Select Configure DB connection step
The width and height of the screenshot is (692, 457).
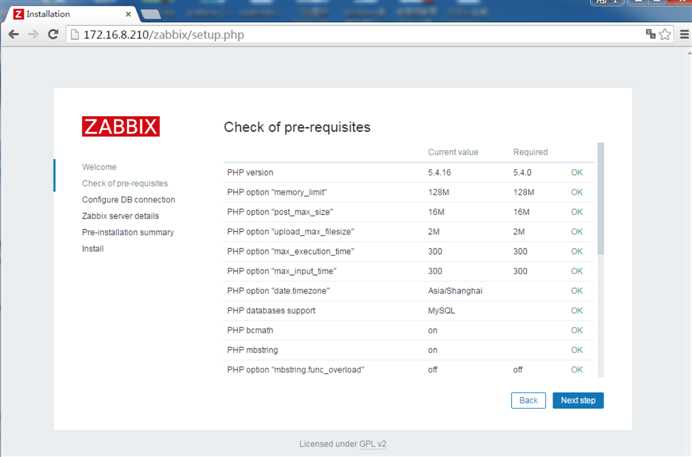(128, 199)
